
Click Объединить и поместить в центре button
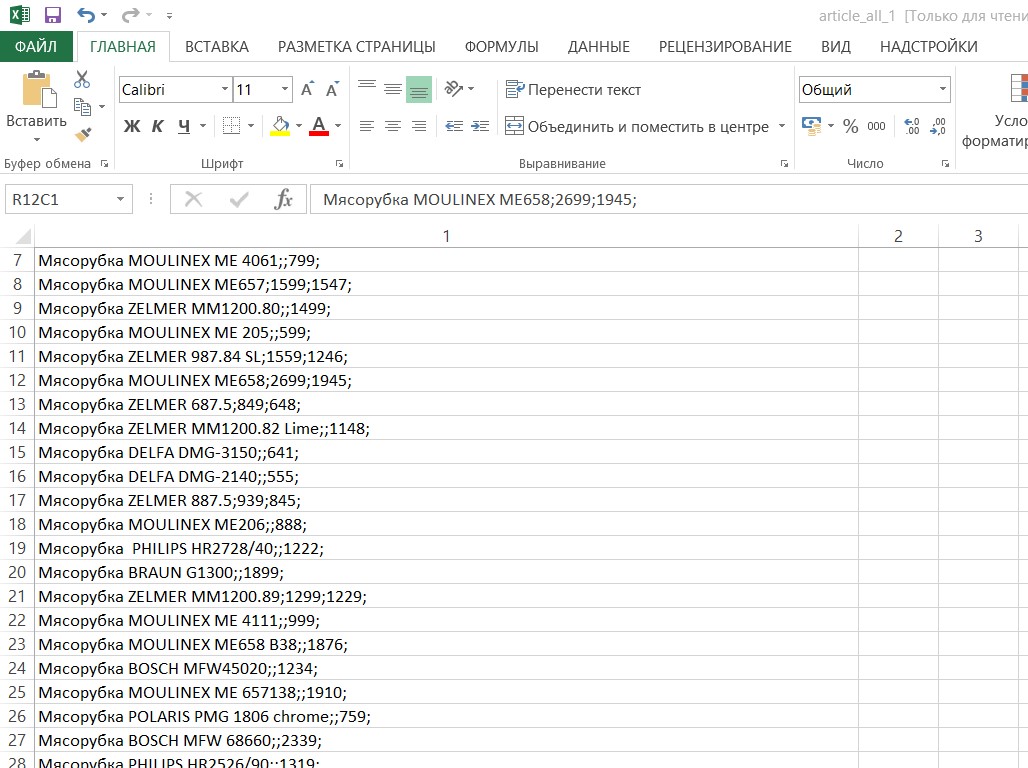pos(637,126)
